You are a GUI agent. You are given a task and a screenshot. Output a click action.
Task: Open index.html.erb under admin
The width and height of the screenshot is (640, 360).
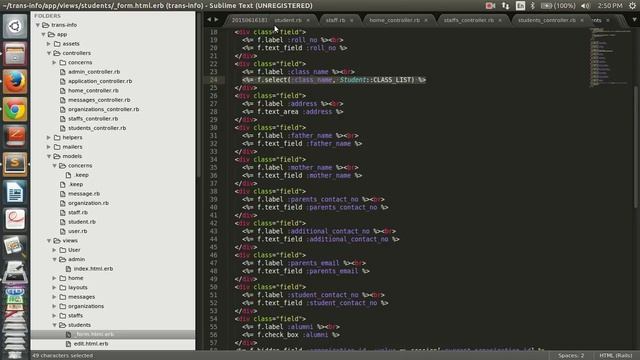pos(93,269)
